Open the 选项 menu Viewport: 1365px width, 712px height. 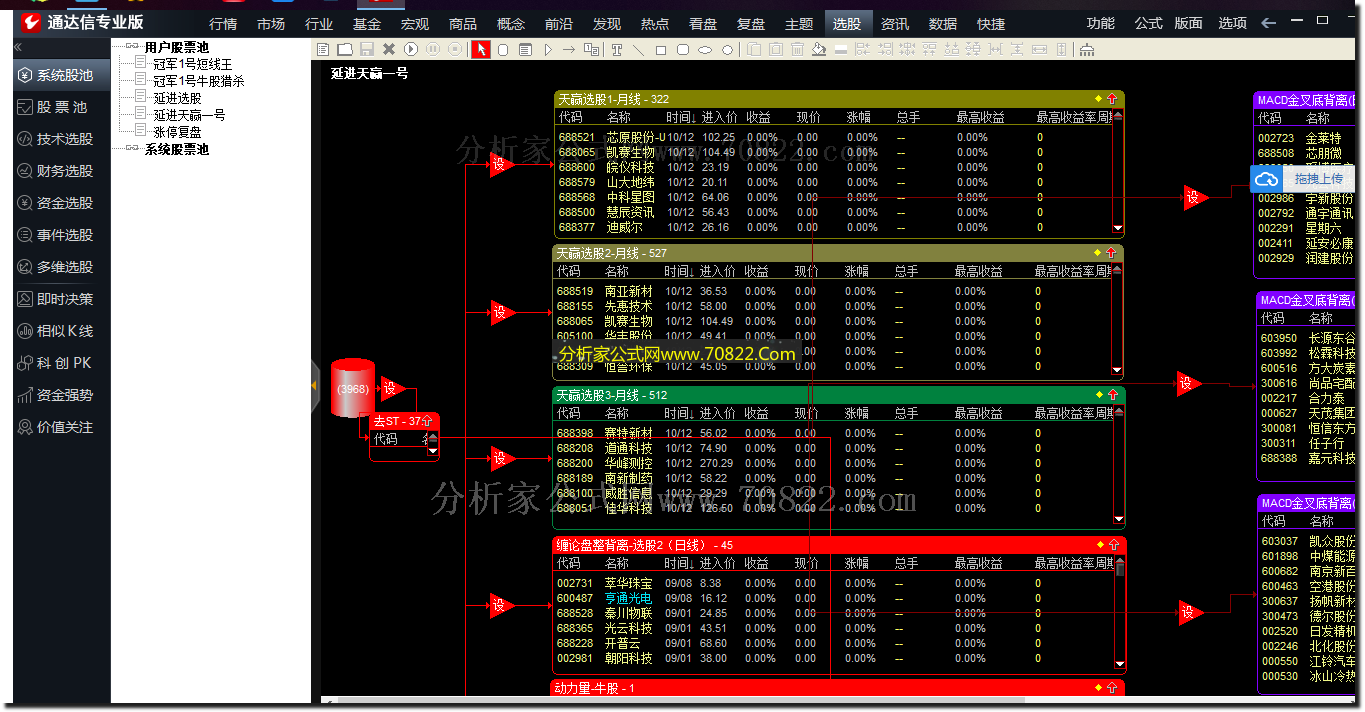[1233, 23]
